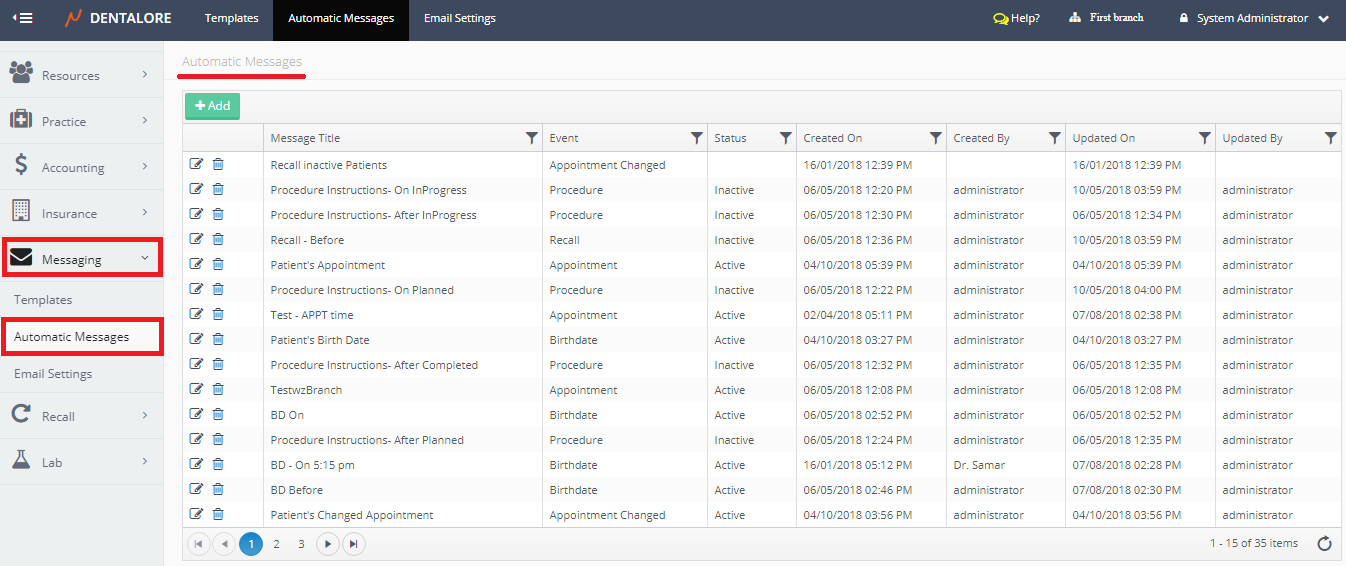Viewport: 1346px width, 566px height.
Task: Open the System Administrator user dropdown
Action: (x=1254, y=18)
